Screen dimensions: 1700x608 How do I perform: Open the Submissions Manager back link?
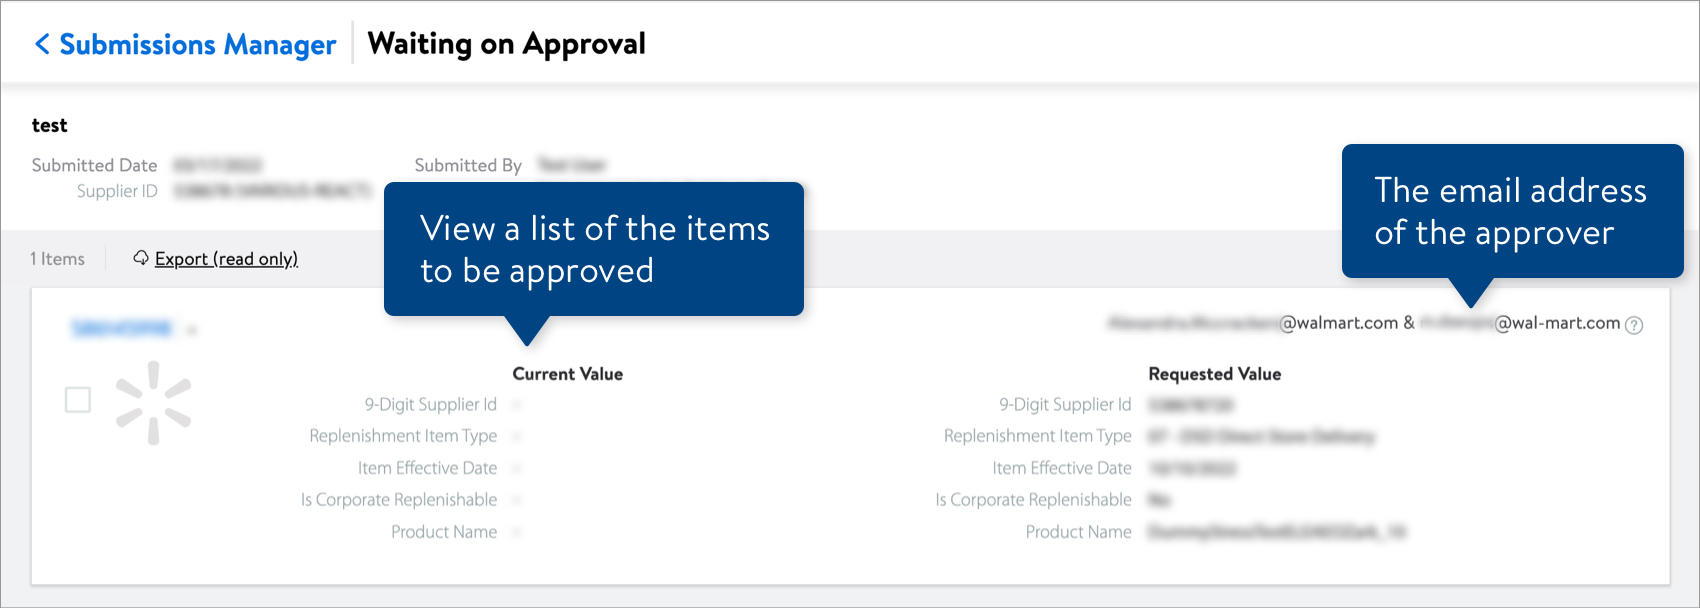[196, 43]
